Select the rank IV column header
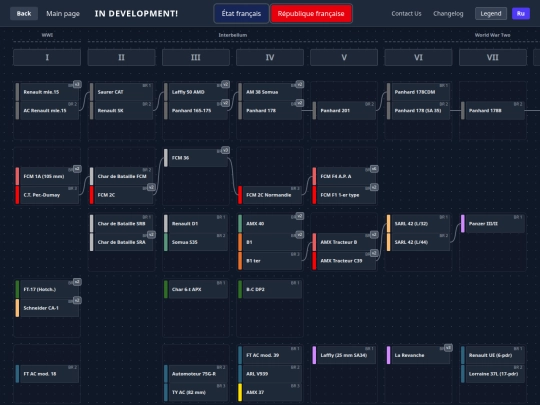This screenshot has width=540, height=405. point(270,57)
